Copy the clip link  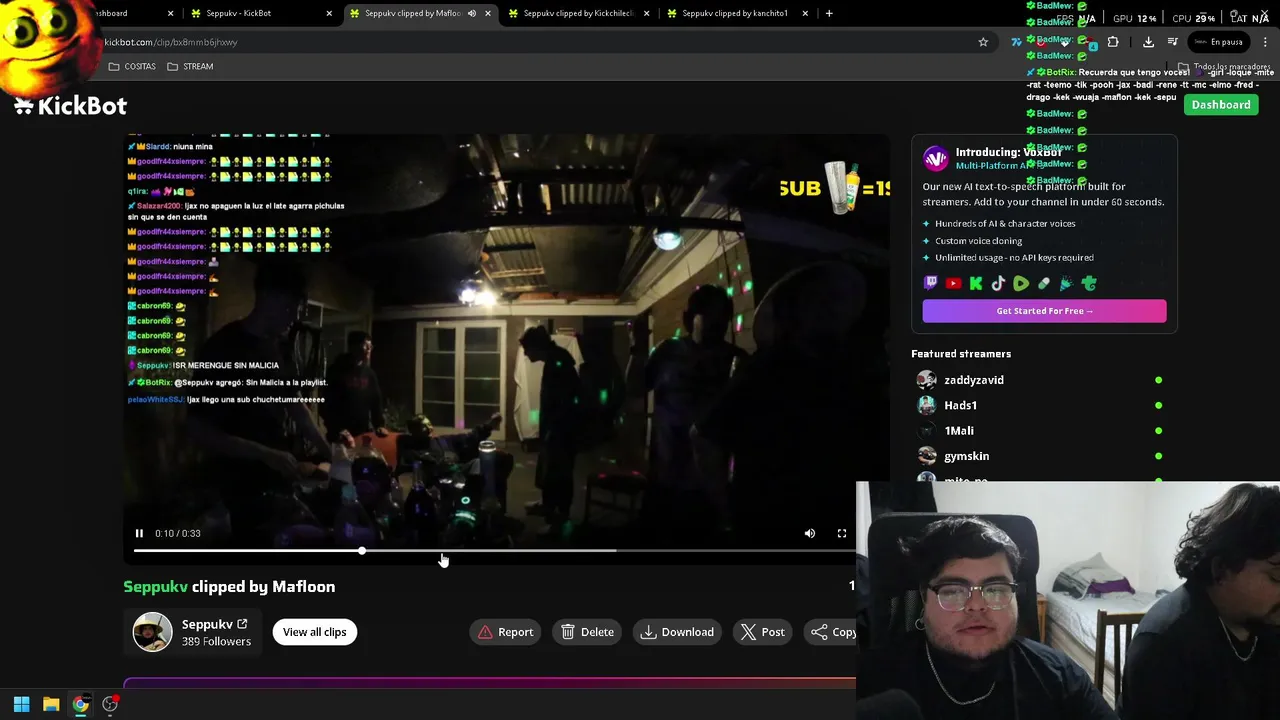click(831, 632)
